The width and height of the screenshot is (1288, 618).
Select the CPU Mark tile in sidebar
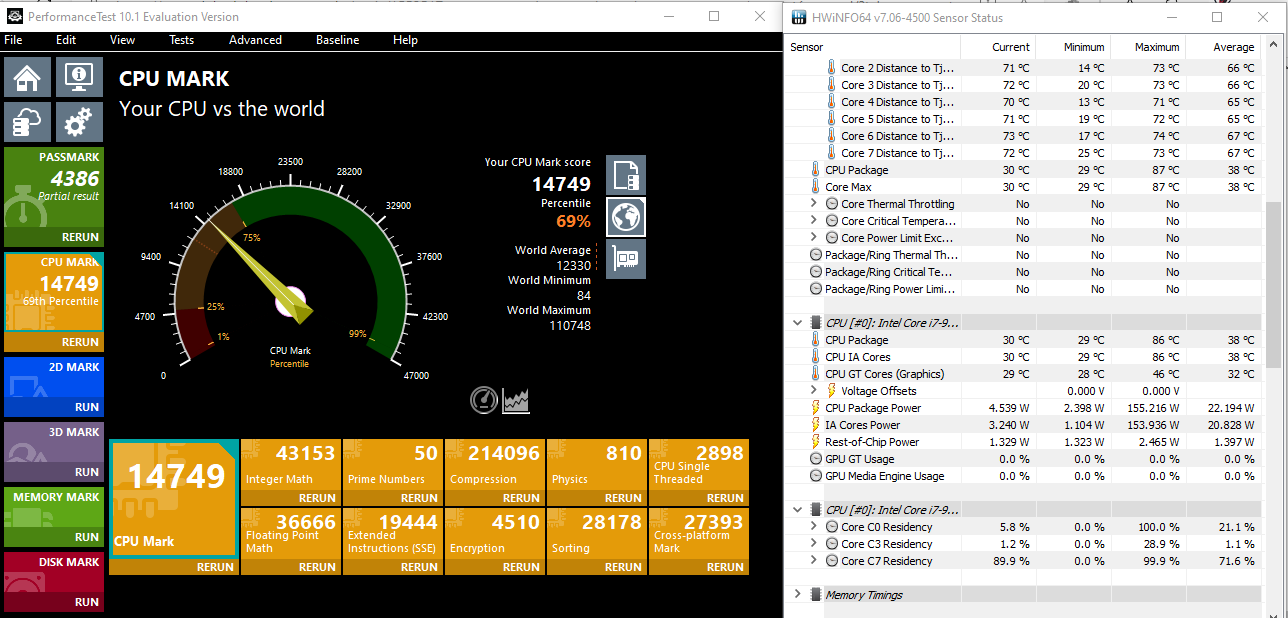[x=53, y=292]
